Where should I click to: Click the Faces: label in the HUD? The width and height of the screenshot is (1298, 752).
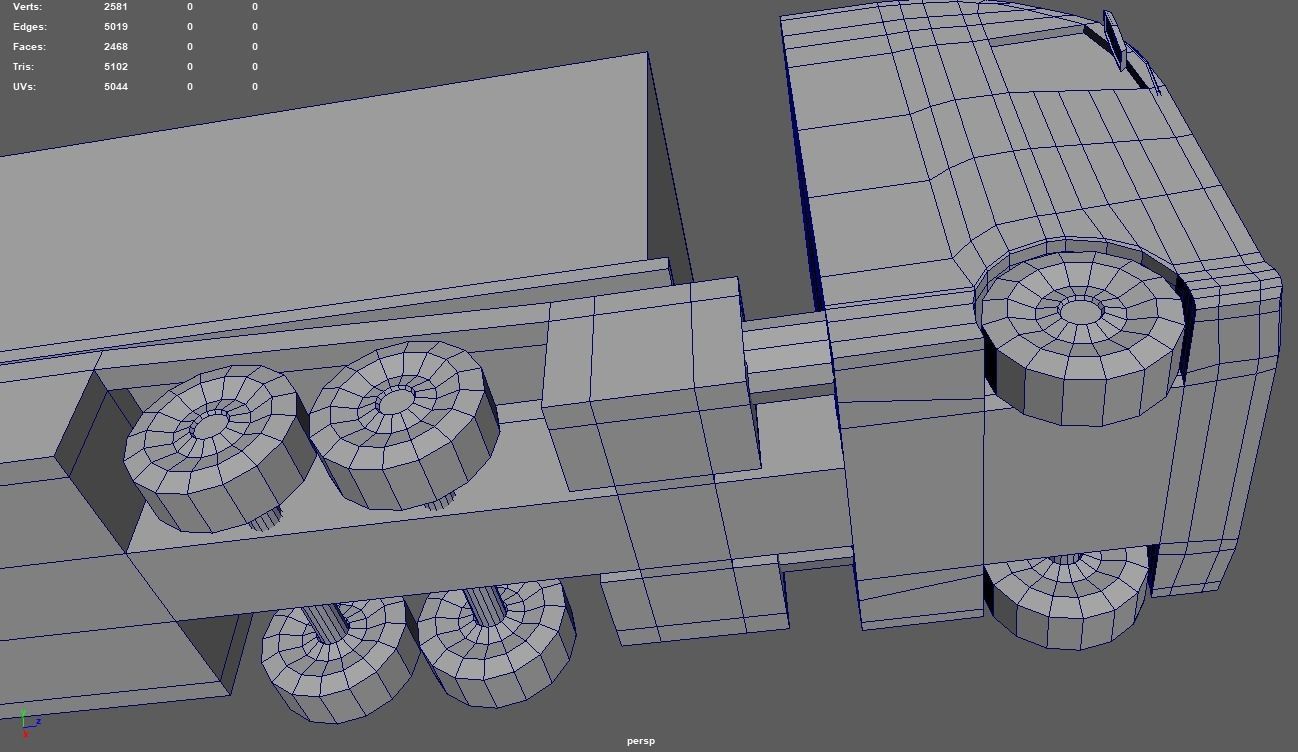tap(29, 47)
